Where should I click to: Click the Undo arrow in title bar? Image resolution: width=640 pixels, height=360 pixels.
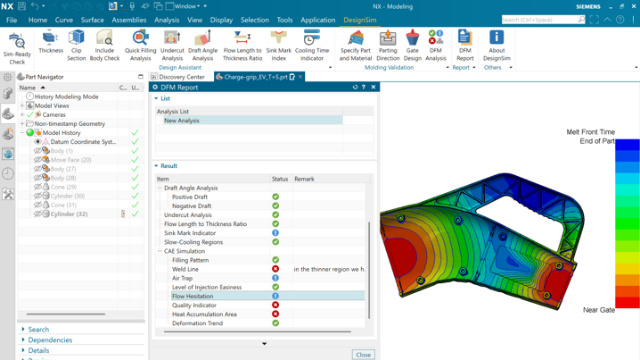35,6
